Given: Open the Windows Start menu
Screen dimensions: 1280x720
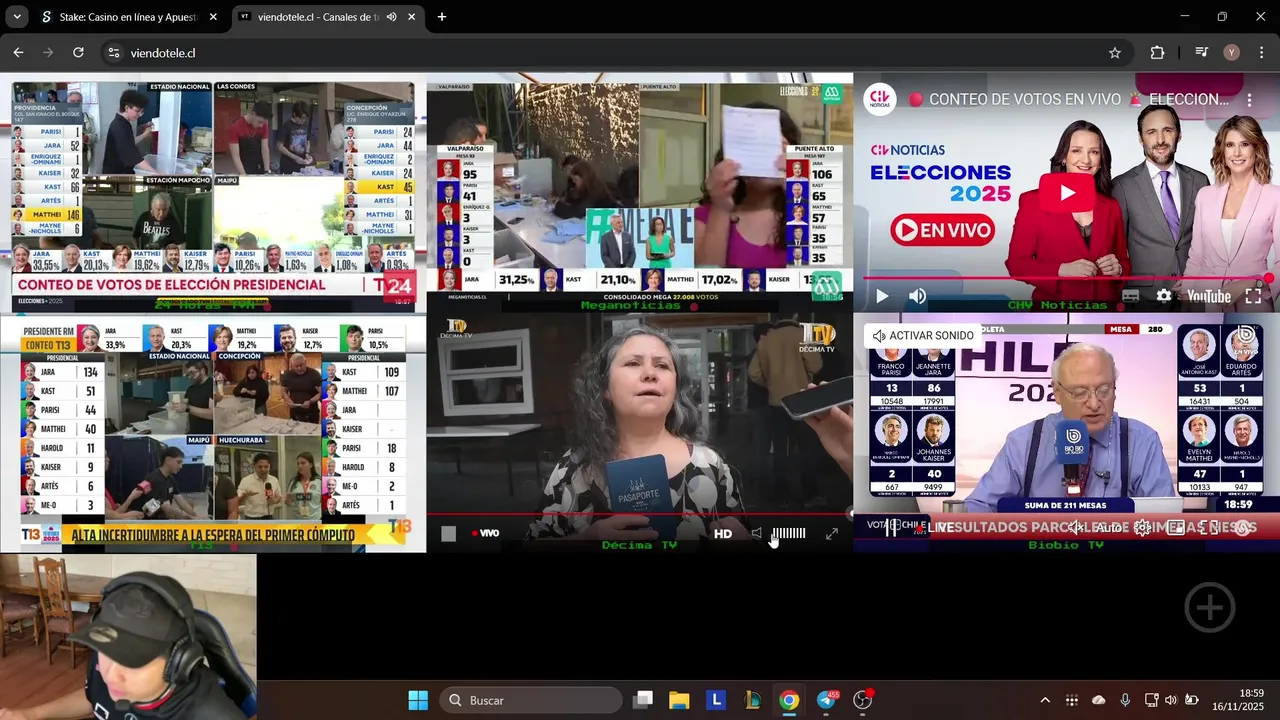Looking at the screenshot, I should 418,700.
